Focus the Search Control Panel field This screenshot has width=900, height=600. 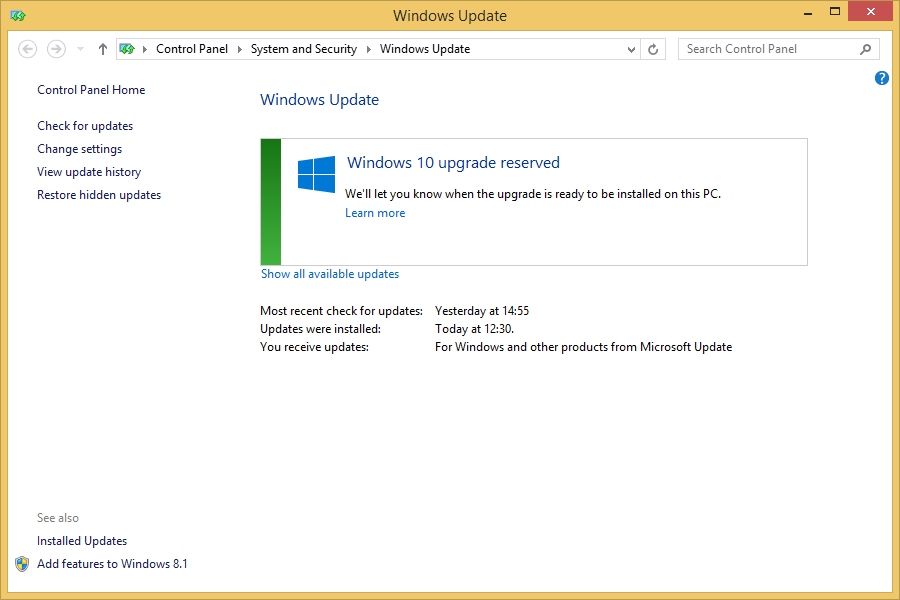[x=778, y=49]
